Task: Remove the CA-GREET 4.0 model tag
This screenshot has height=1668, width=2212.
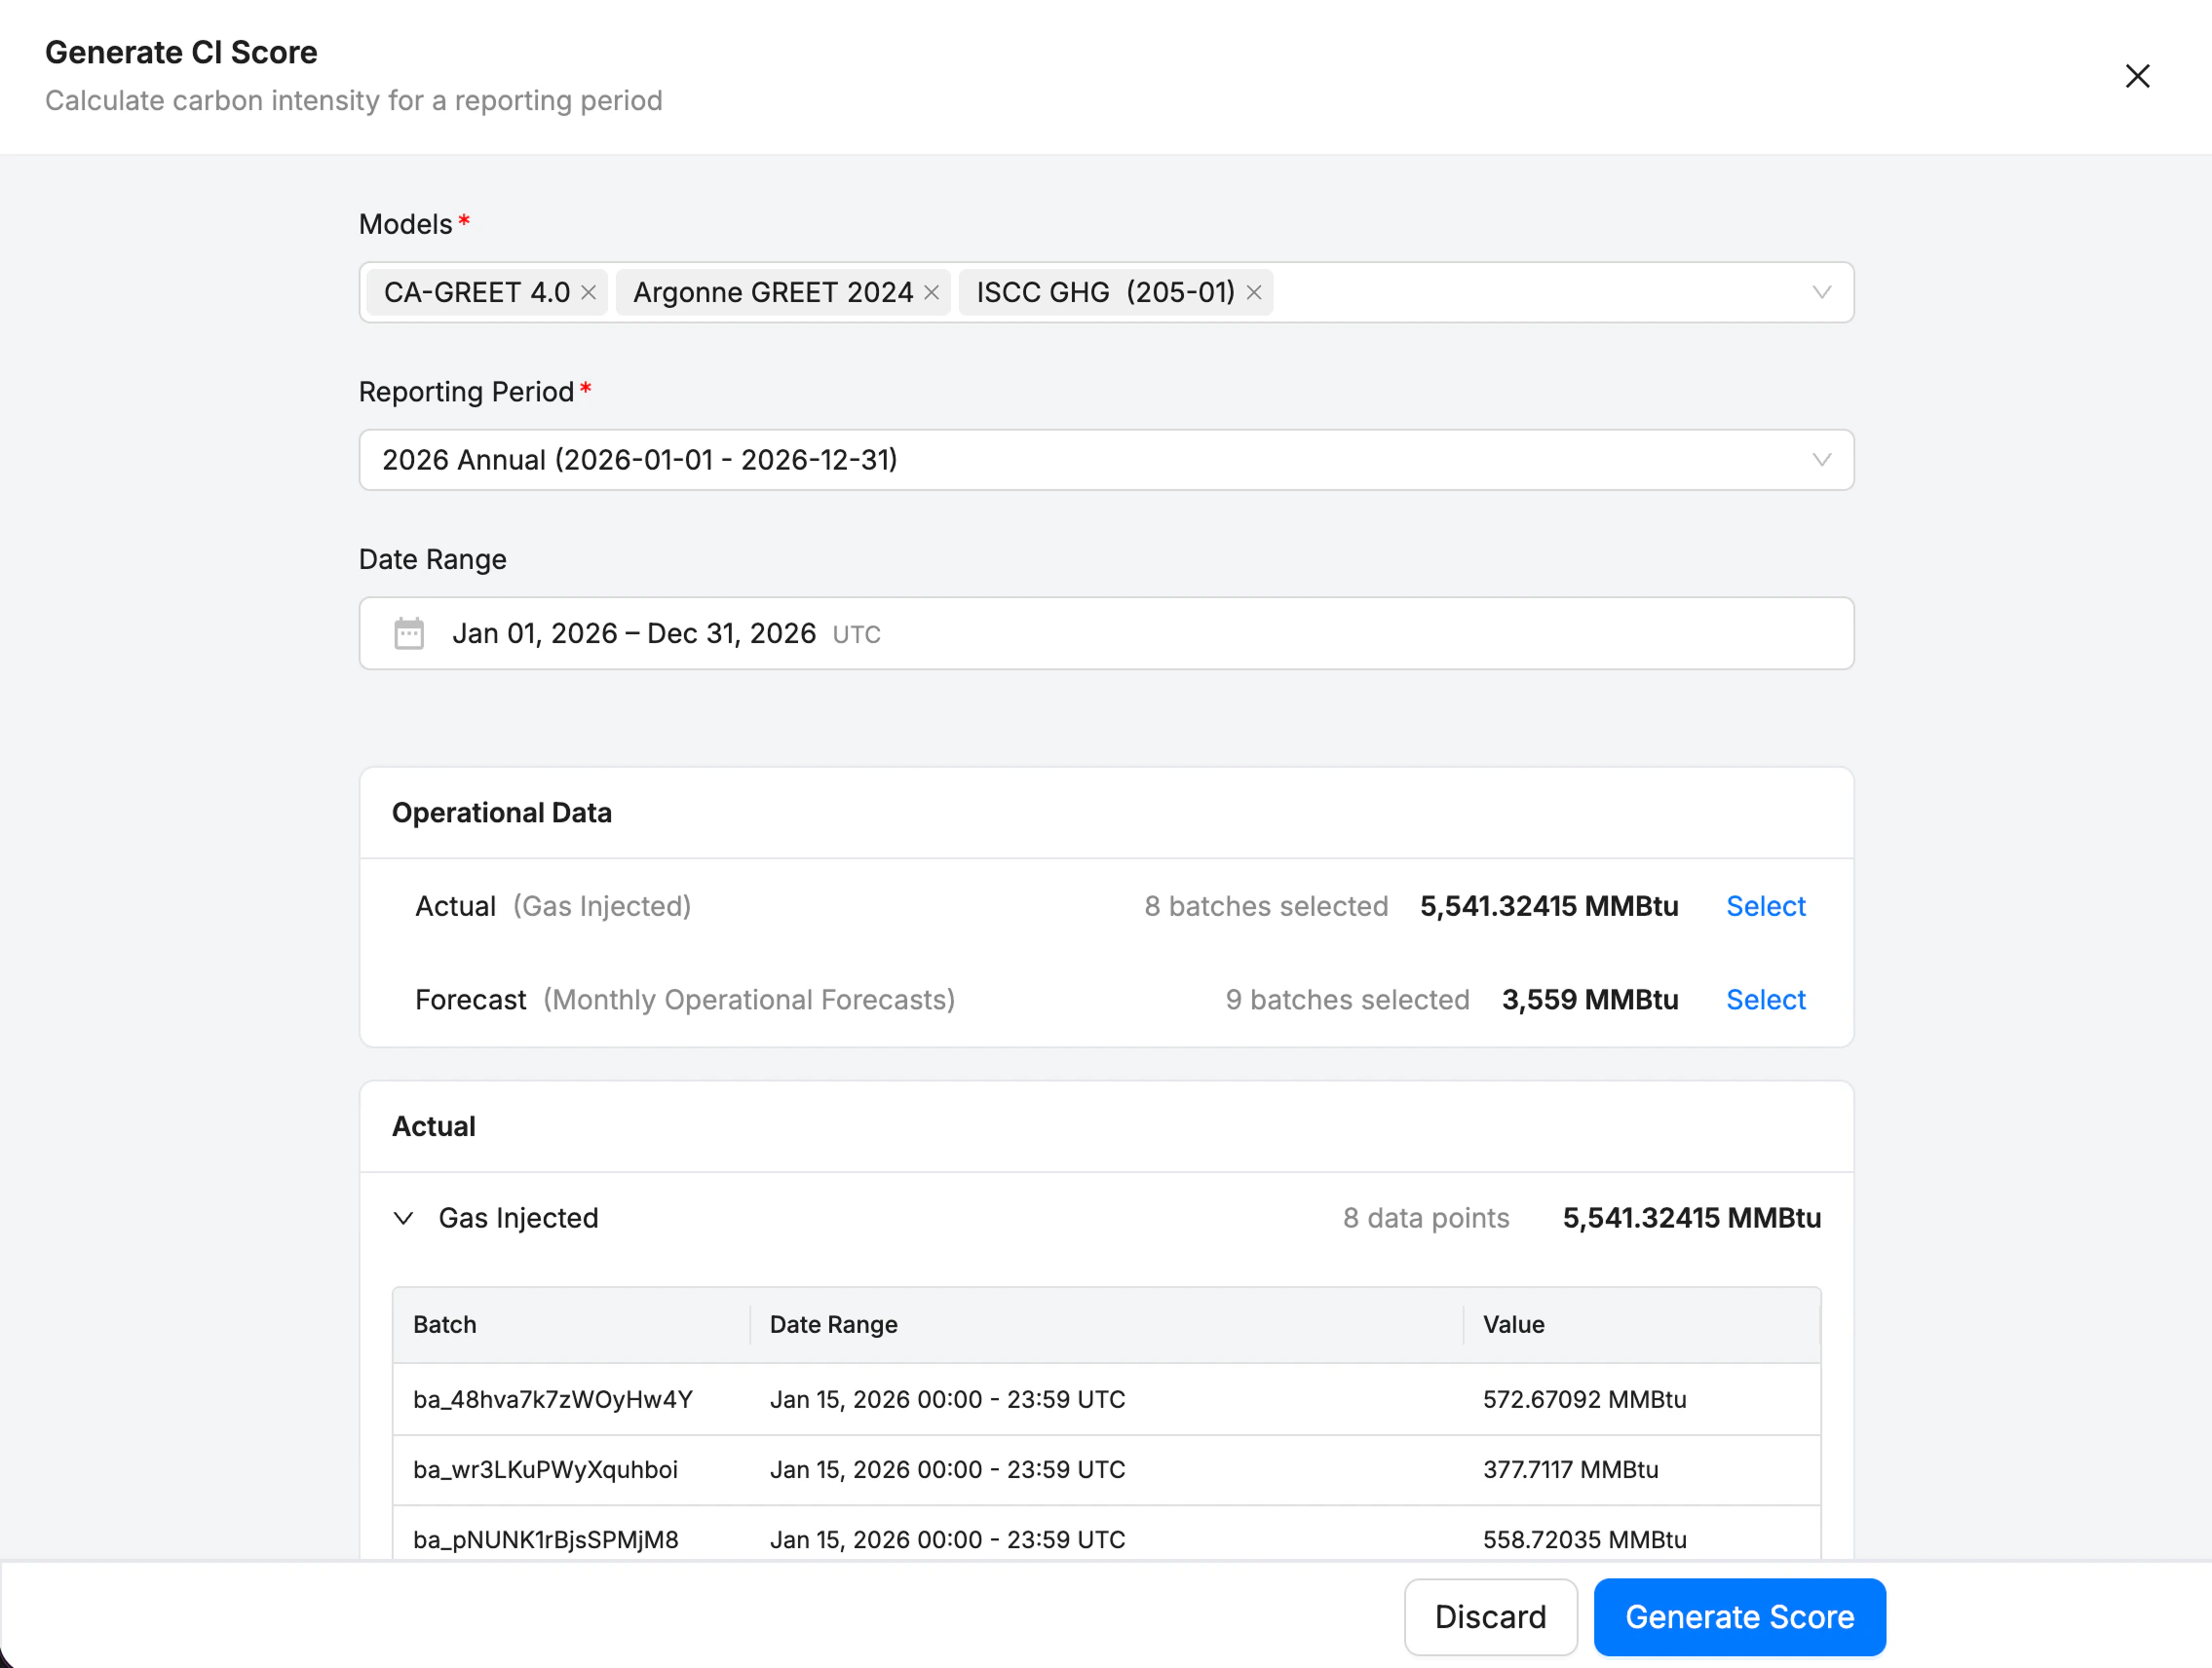Action: 588,292
